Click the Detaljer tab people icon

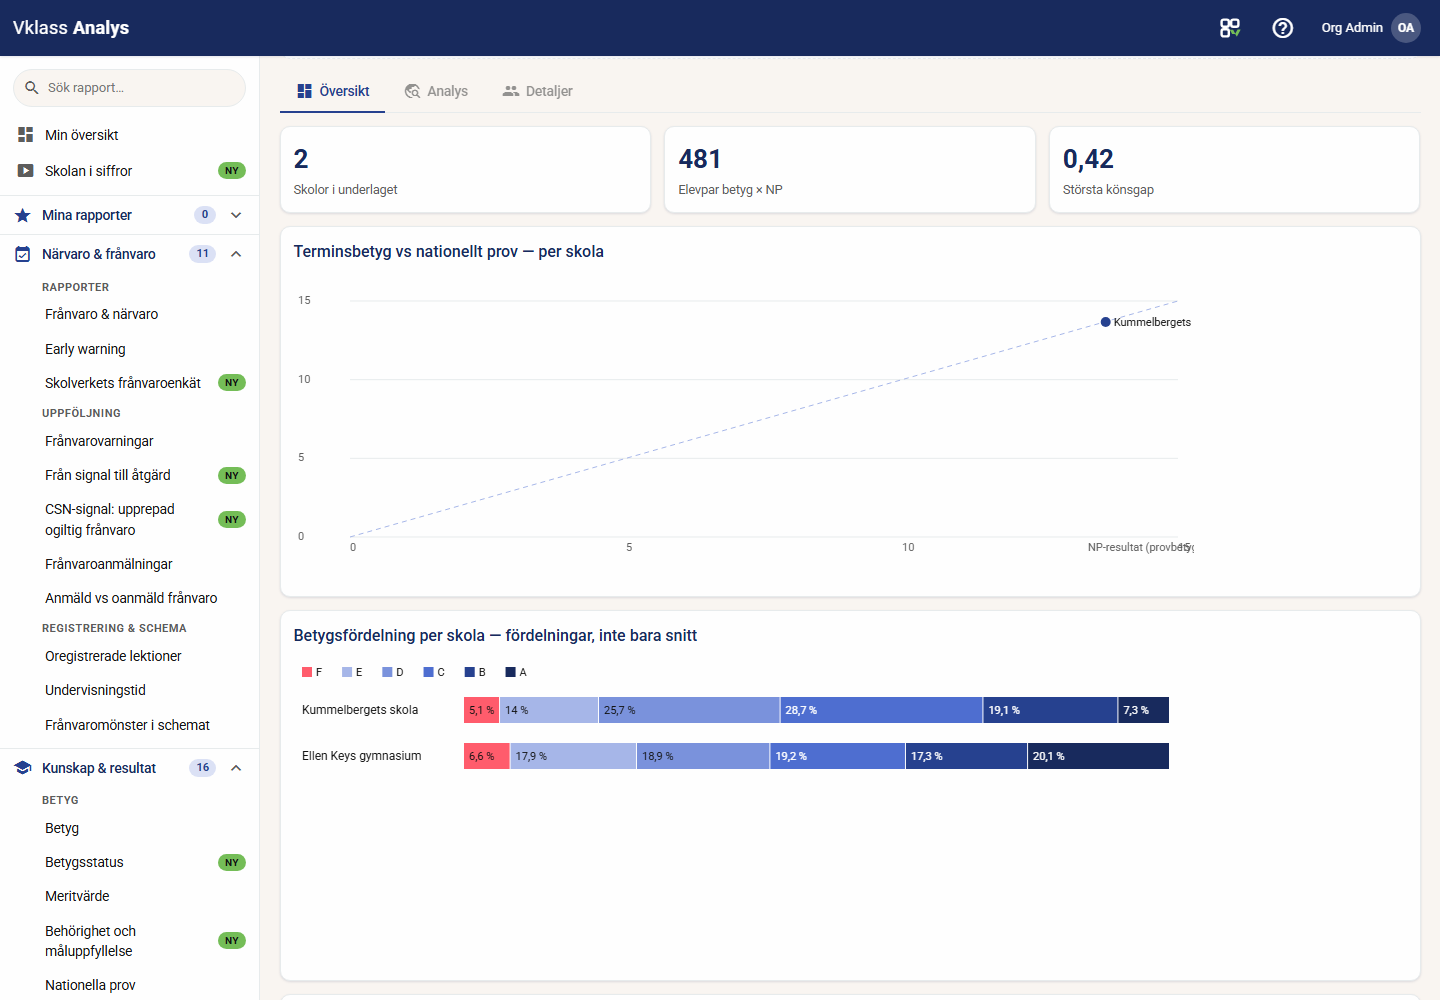[x=511, y=91]
